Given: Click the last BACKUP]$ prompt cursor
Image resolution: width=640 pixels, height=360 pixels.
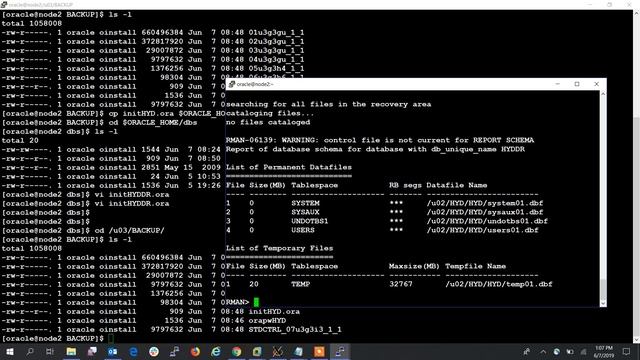Looking at the screenshot, I should 111,338.
